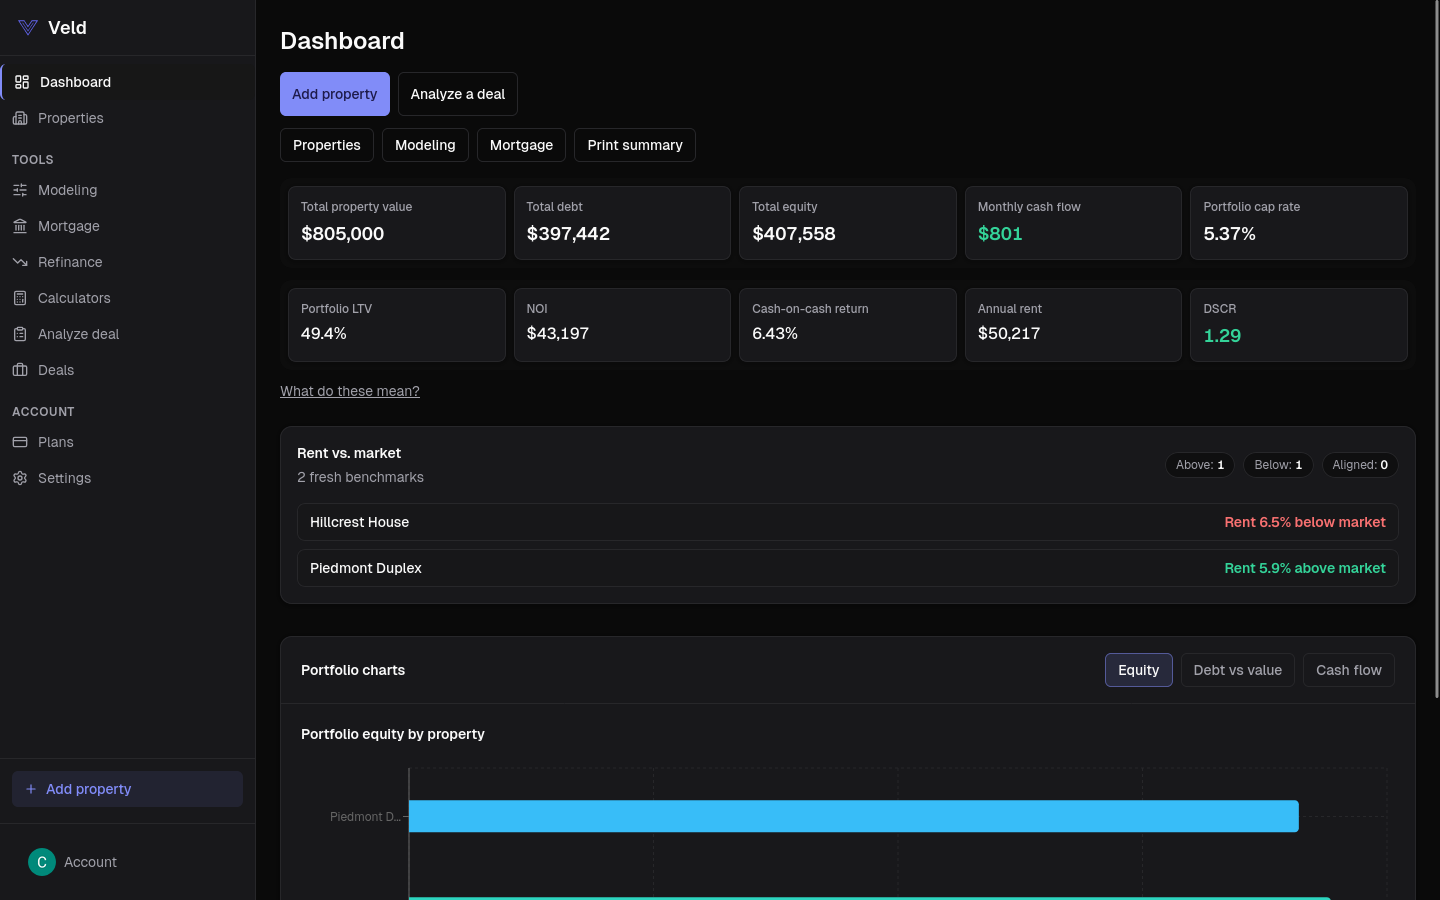Click the Analyze deal clipboard icon

(x=20, y=334)
